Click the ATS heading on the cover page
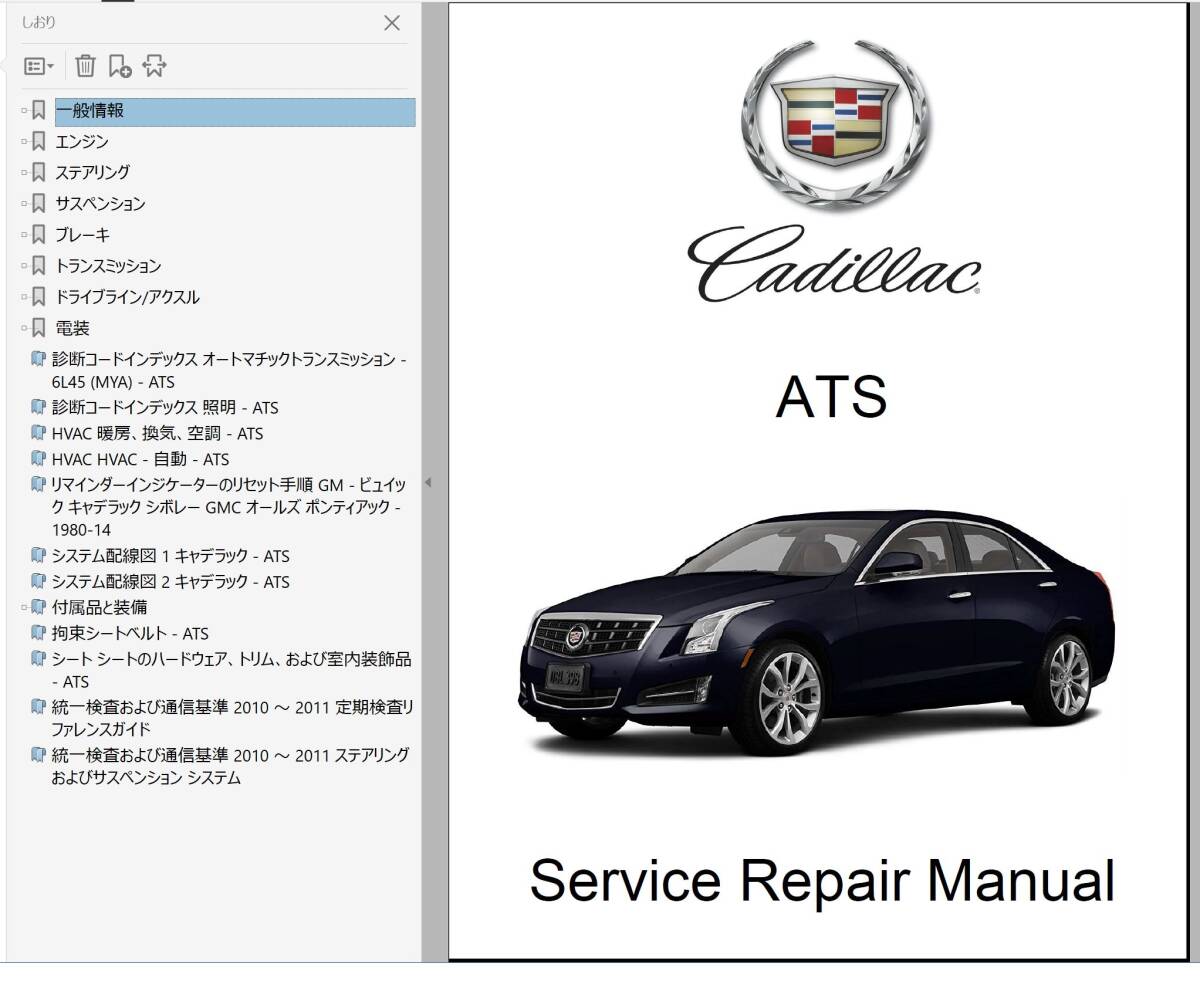Image resolution: width=1200 pixels, height=981 pixels. click(x=831, y=396)
